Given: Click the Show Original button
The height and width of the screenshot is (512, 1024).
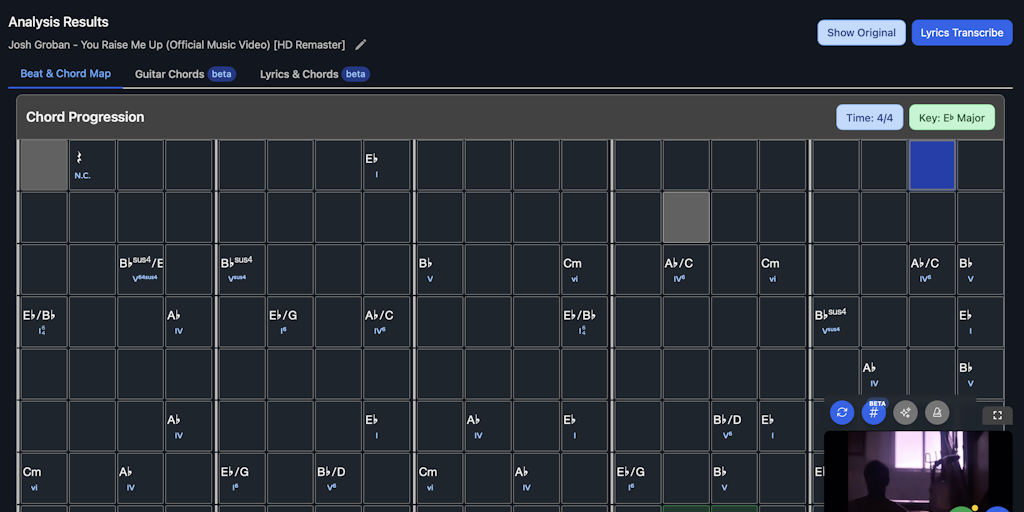Looking at the screenshot, I should (861, 33).
